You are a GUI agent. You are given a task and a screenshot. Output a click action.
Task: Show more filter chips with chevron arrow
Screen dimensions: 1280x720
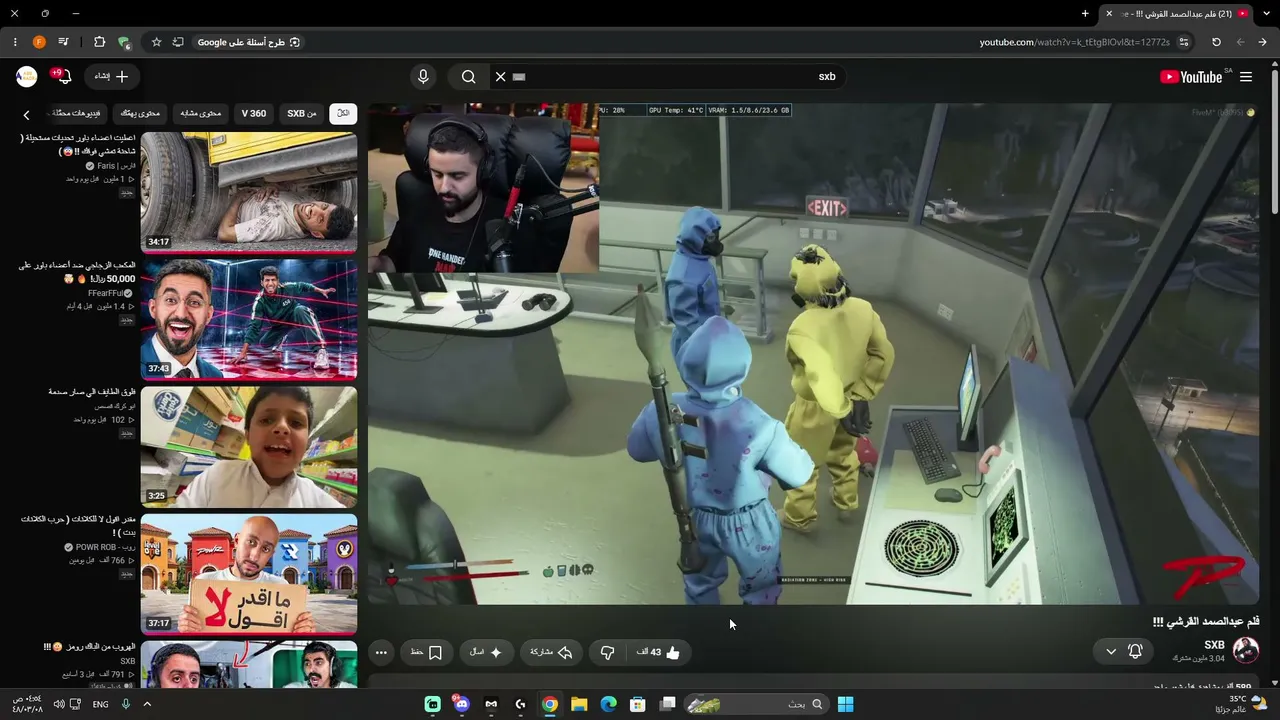click(27, 115)
